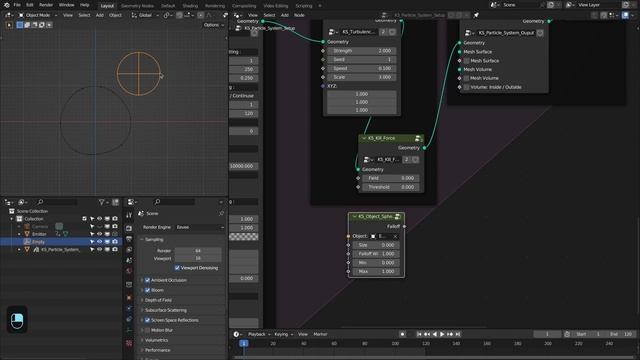The width and height of the screenshot is (640, 360).
Task: Click the snapping magnet icon in viewport header
Action: click(x=179, y=15)
